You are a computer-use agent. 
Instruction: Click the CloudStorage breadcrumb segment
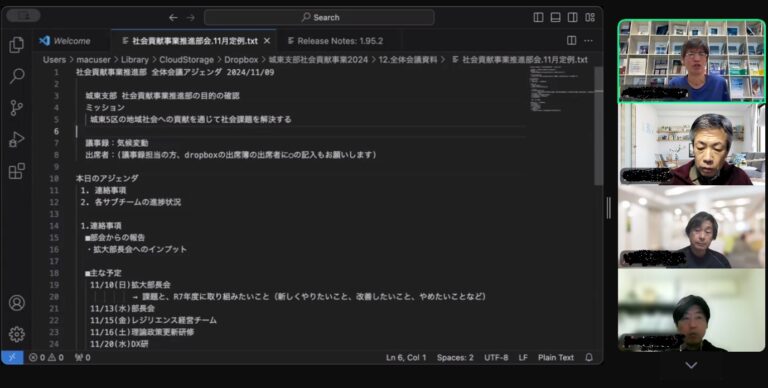point(187,60)
